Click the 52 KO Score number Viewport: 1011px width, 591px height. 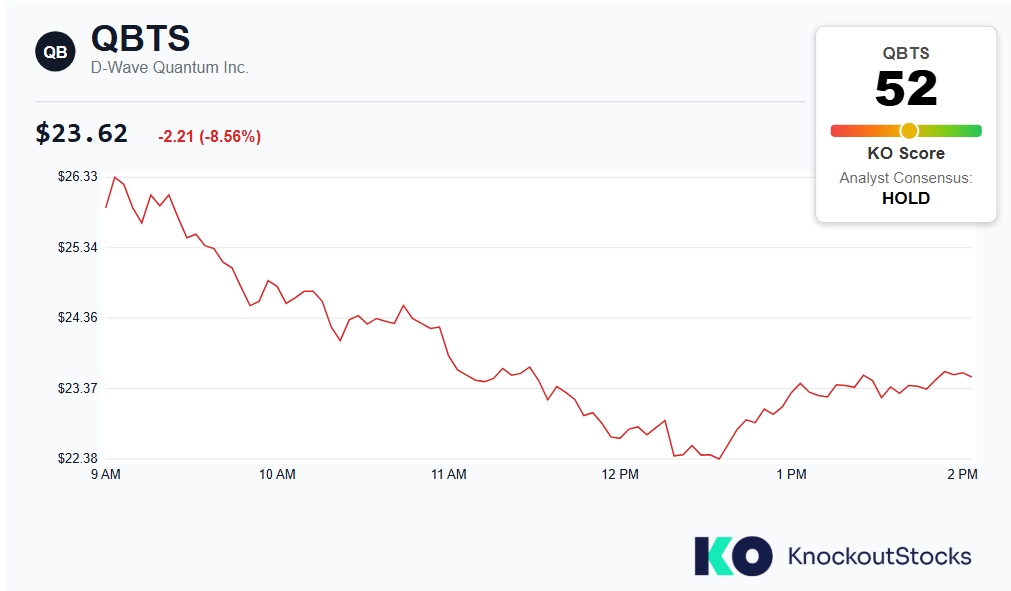906,89
